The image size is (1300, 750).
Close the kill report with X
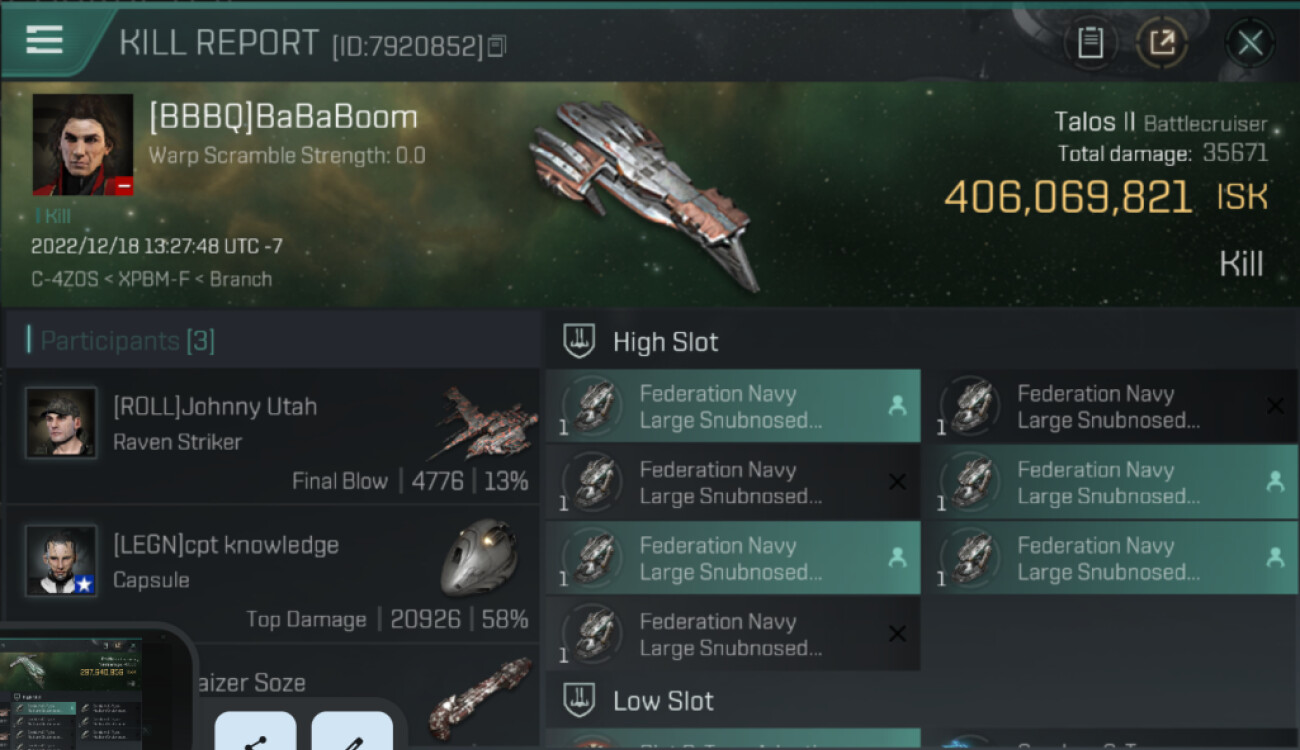pyautogui.click(x=1250, y=43)
